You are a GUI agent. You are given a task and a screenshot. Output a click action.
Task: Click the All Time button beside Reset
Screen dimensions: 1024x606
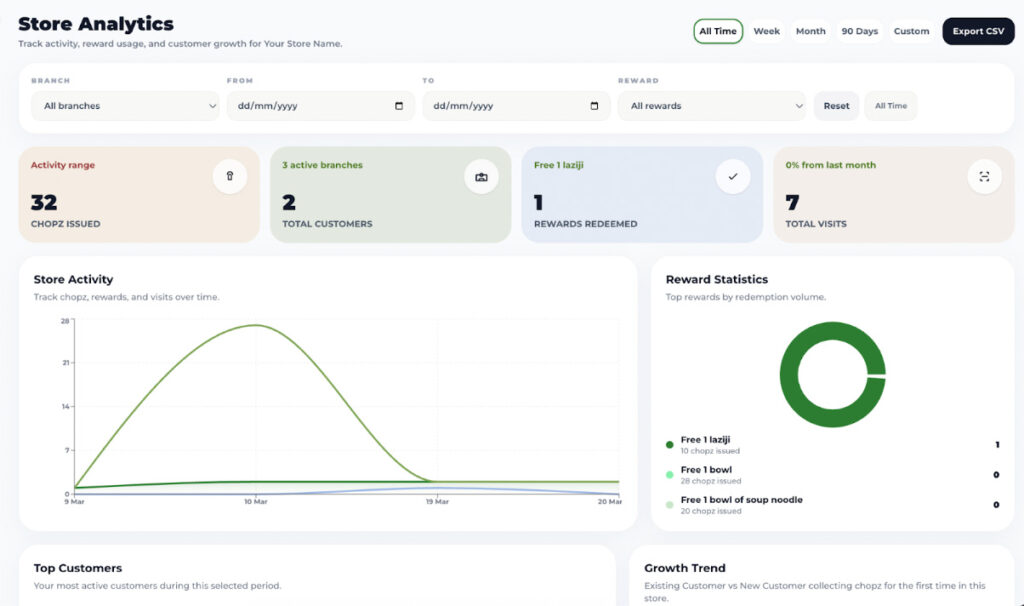[x=891, y=106]
